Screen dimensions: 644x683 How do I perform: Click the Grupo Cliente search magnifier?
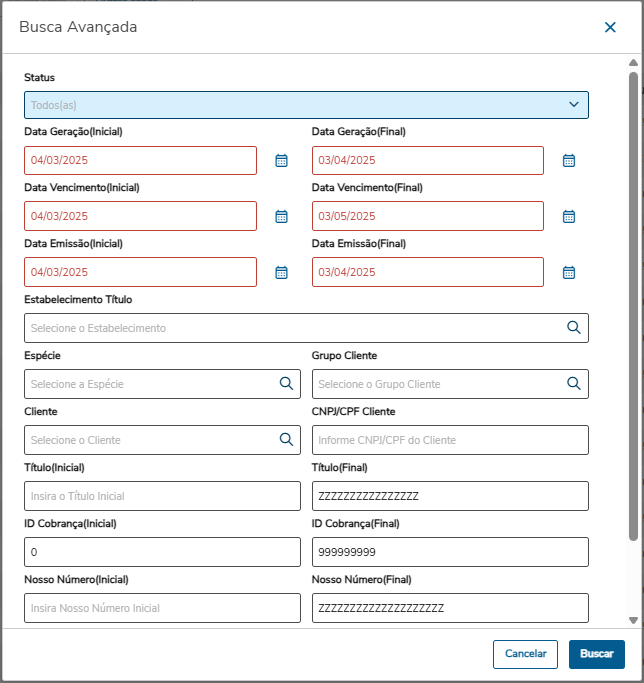574,383
